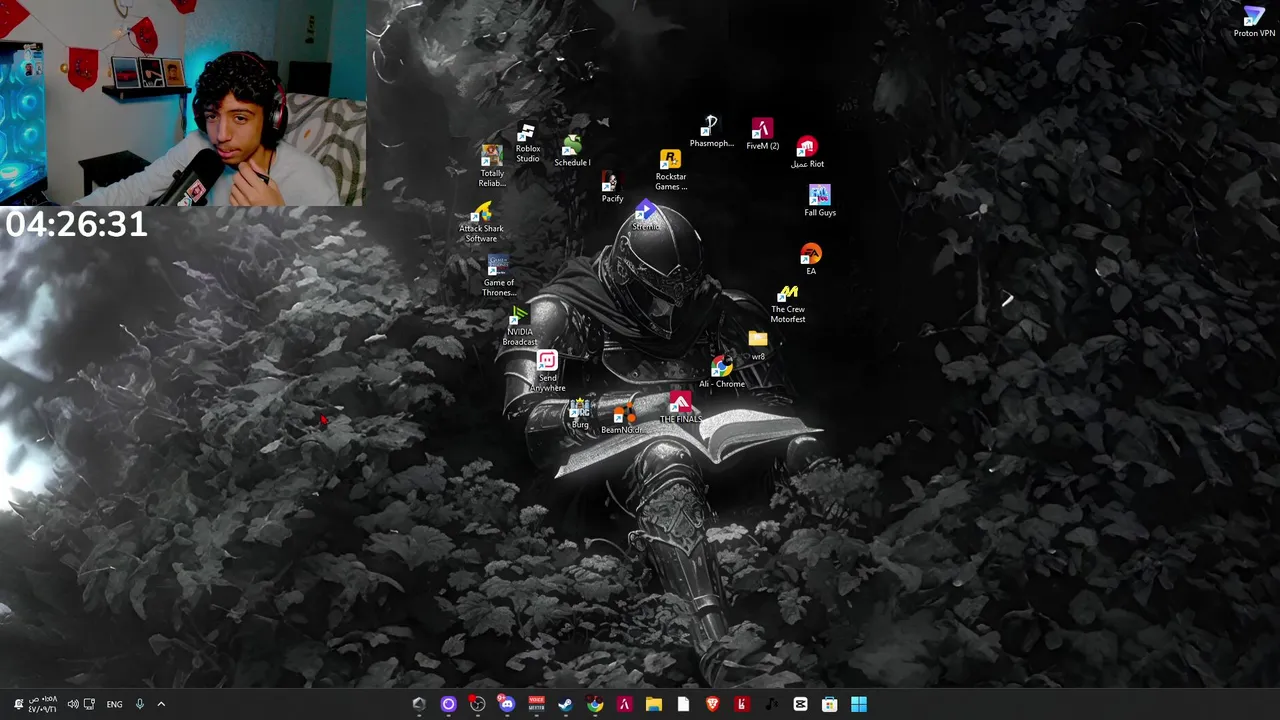The width and height of the screenshot is (1280, 720).
Task: Open the Rockstar Games Launcher shortcut
Action: coord(670,170)
